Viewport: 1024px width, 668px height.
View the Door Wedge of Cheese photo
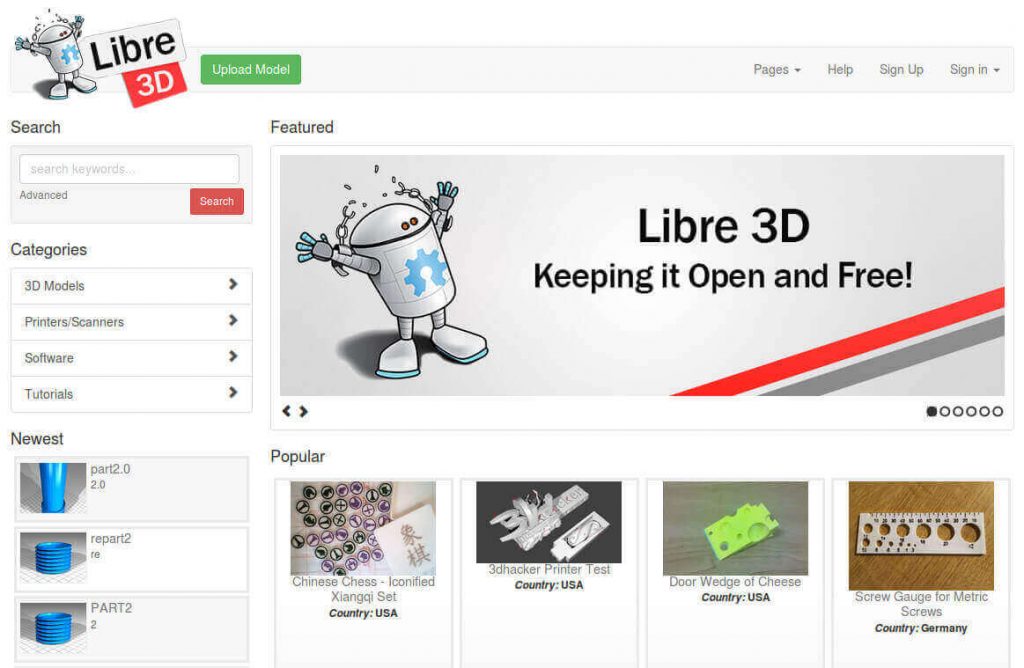coord(735,528)
